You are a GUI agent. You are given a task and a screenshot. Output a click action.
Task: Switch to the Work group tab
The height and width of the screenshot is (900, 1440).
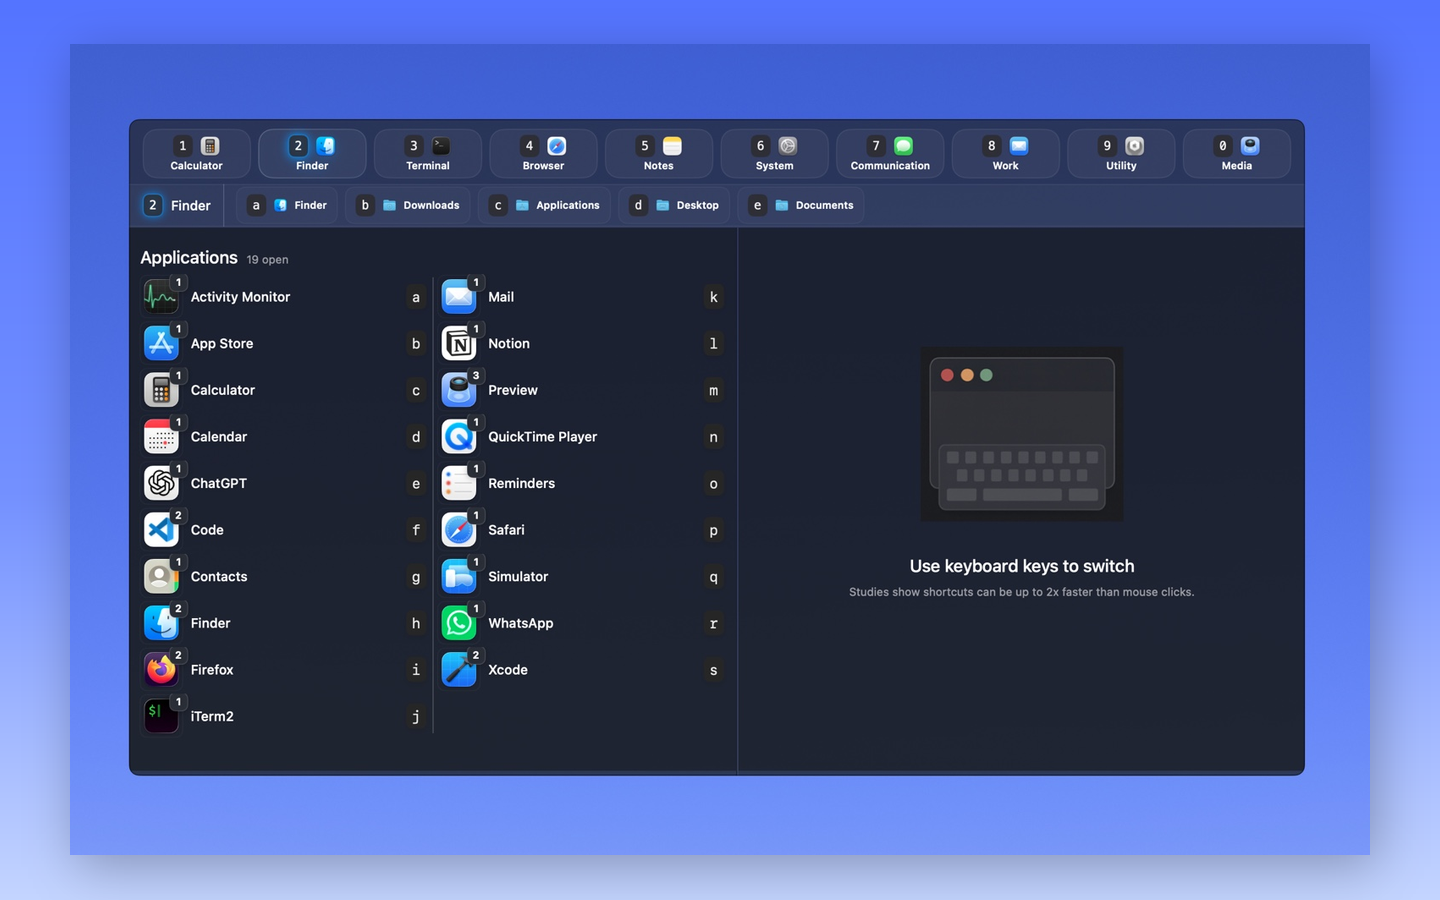(x=1006, y=154)
